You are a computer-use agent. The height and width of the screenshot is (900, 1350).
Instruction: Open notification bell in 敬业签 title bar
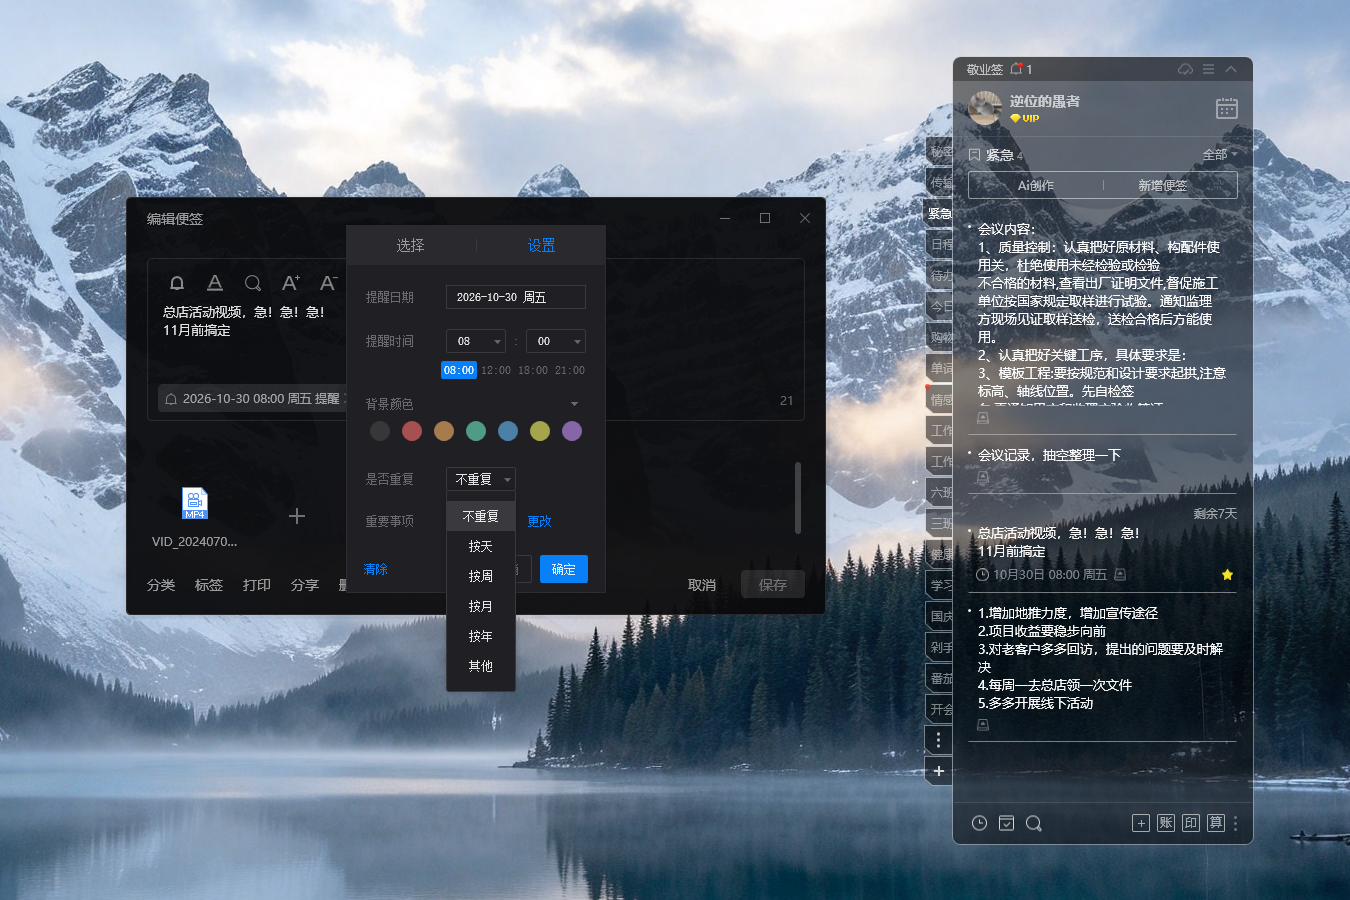(x=1017, y=69)
